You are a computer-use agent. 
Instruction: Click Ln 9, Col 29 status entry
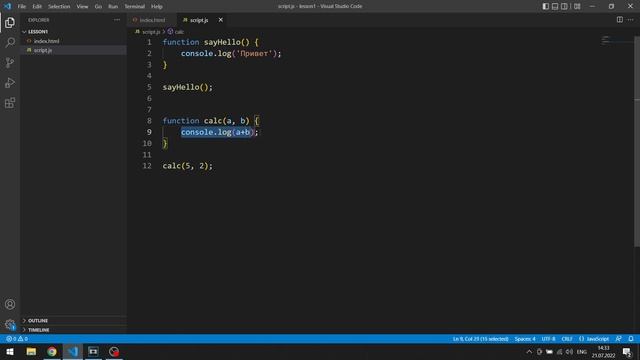click(x=480, y=339)
